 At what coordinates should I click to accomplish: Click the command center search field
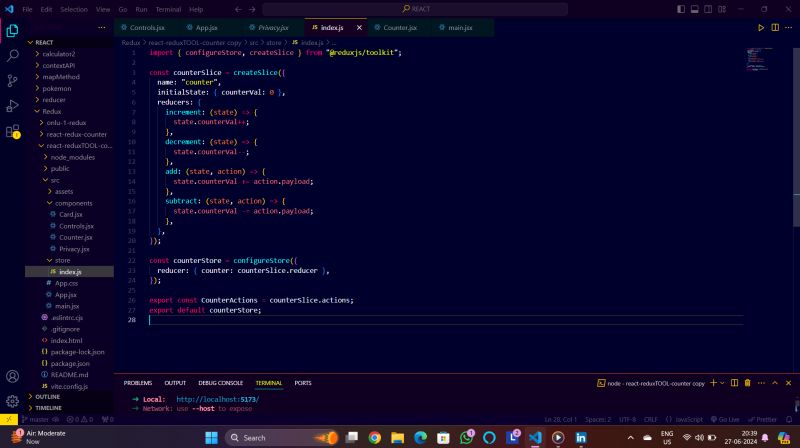(x=415, y=9)
